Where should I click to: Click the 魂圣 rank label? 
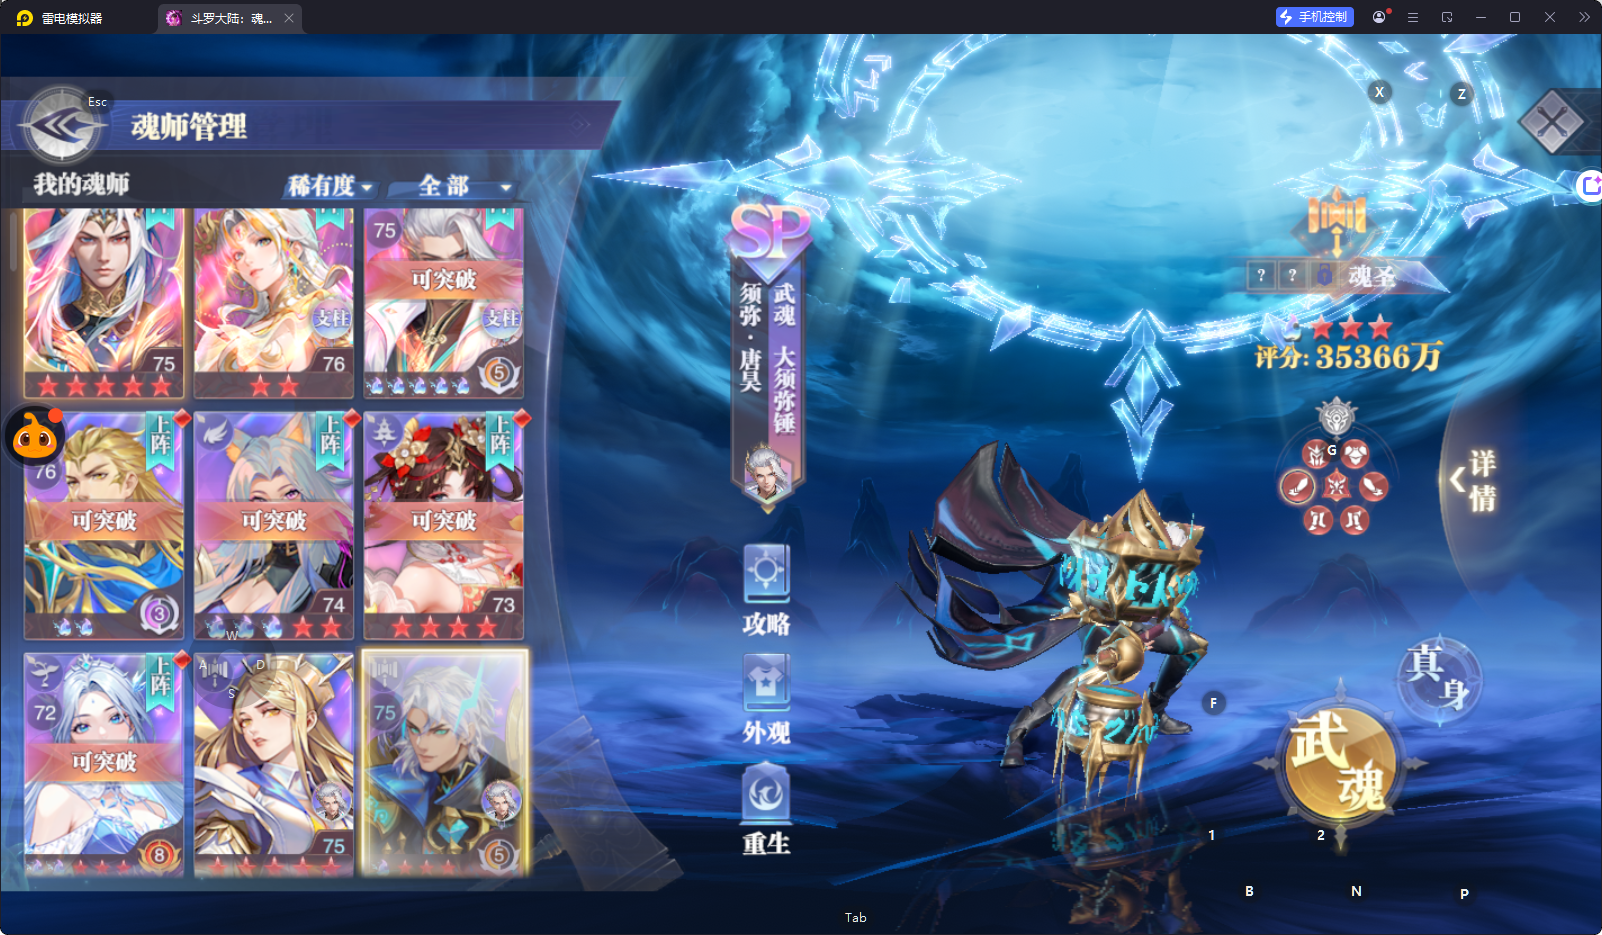(x=1371, y=276)
